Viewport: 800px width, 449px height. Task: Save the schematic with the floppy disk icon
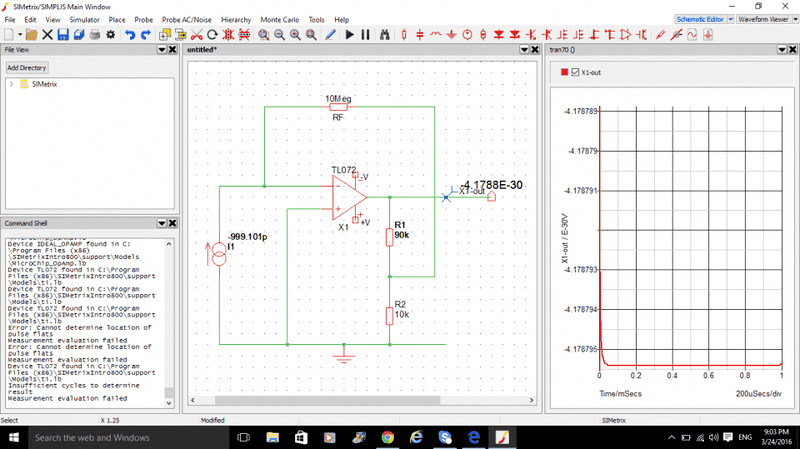tap(63, 35)
